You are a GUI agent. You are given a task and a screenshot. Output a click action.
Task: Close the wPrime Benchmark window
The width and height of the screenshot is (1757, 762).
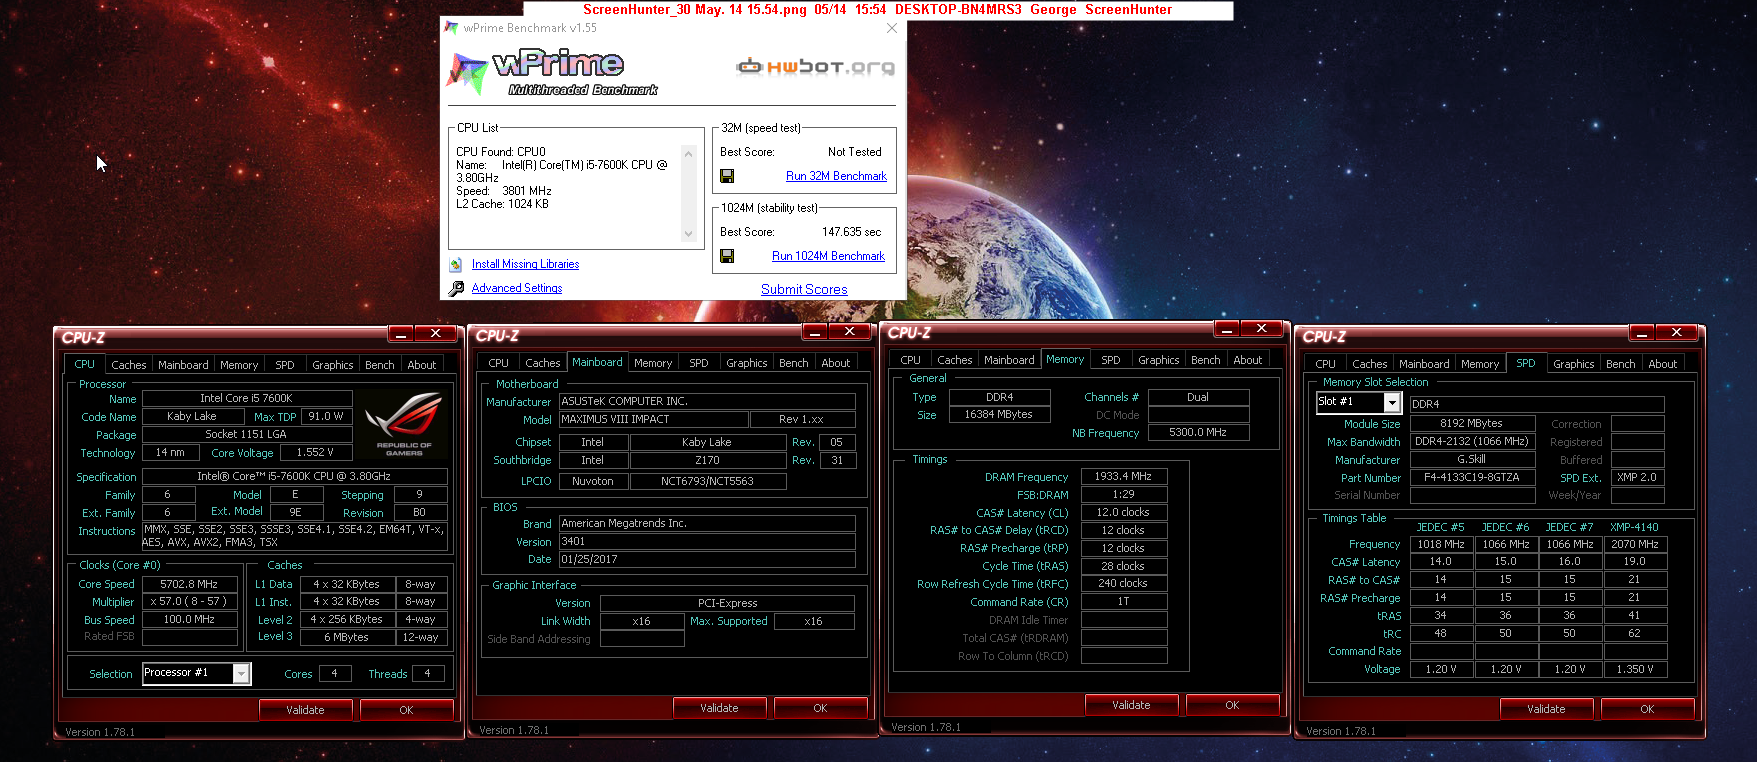pos(892,28)
